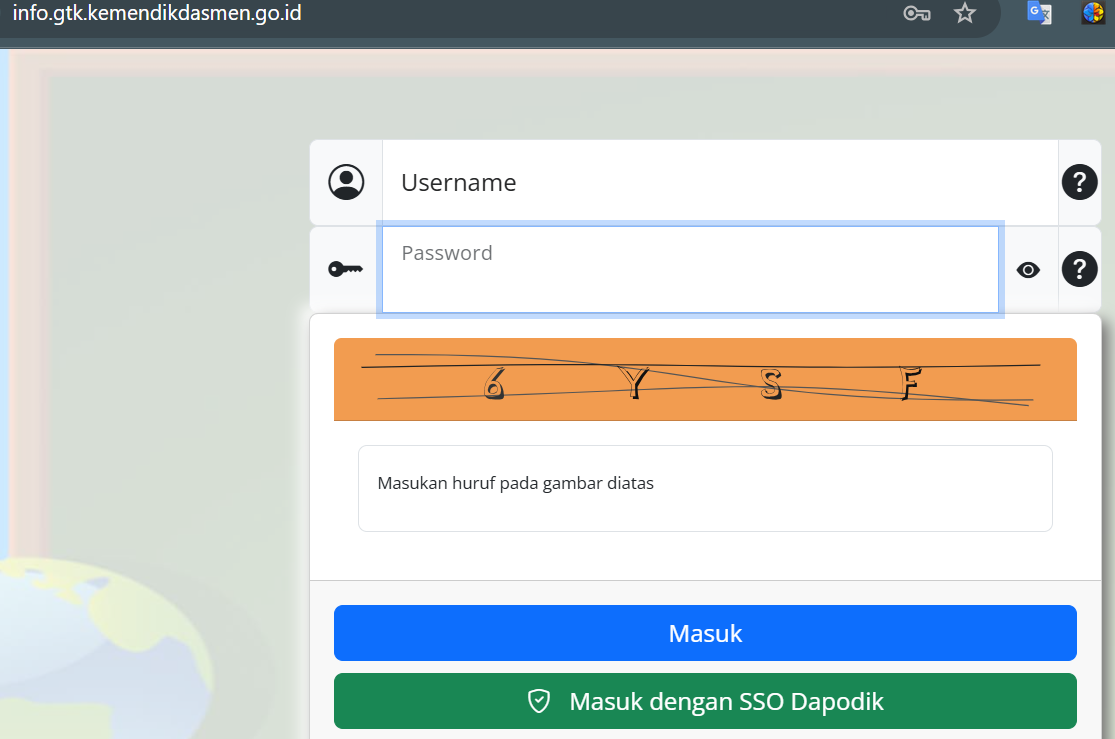The image size is (1115, 739).
Task: Click the key icon by Password field
Action: (346, 269)
